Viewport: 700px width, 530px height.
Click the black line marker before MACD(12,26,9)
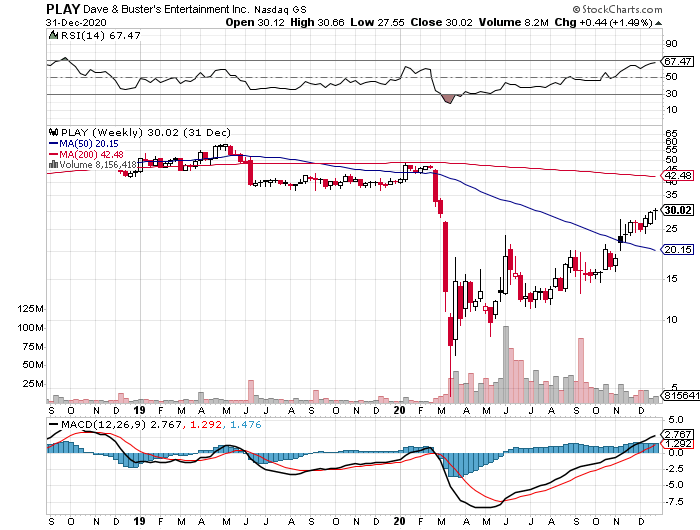point(53,425)
